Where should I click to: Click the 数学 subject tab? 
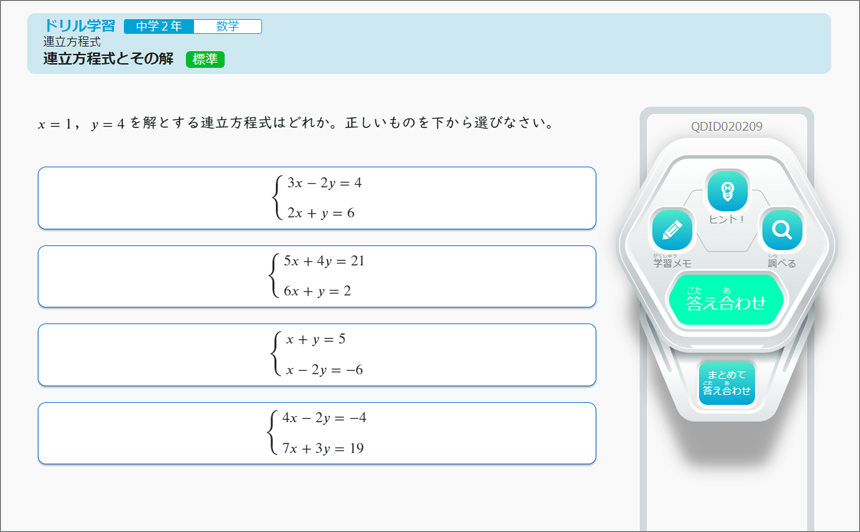[x=228, y=26]
